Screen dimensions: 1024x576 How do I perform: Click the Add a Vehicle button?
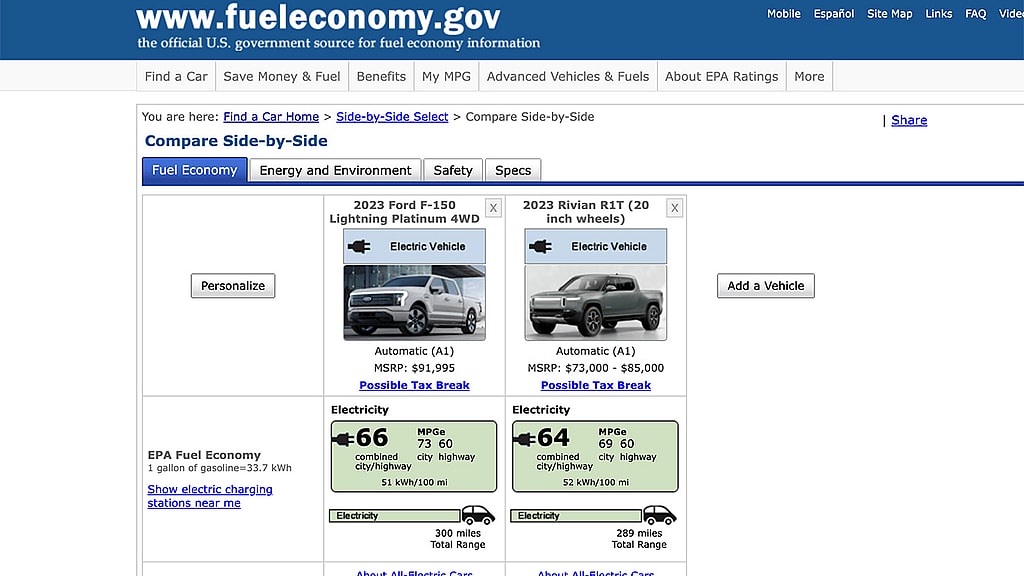(765, 286)
